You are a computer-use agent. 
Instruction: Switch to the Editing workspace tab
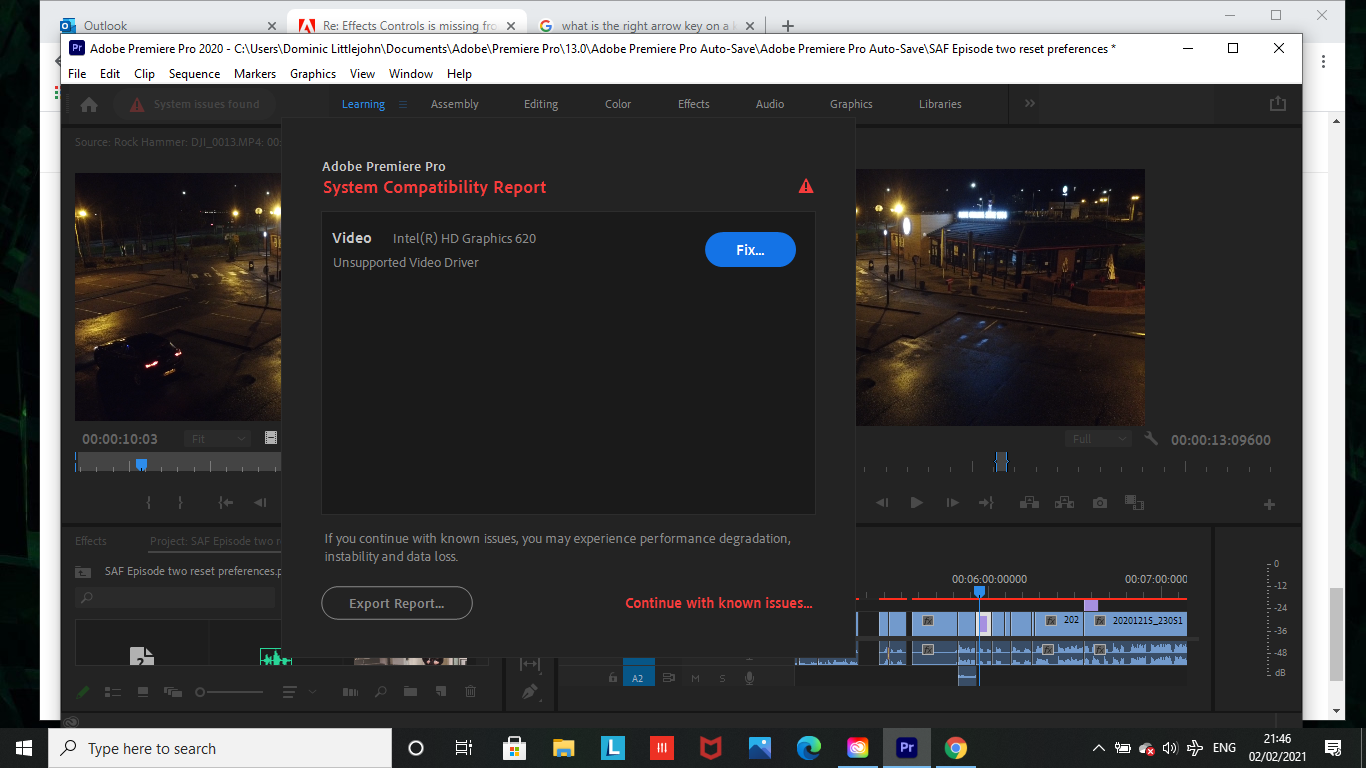click(541, 103)
